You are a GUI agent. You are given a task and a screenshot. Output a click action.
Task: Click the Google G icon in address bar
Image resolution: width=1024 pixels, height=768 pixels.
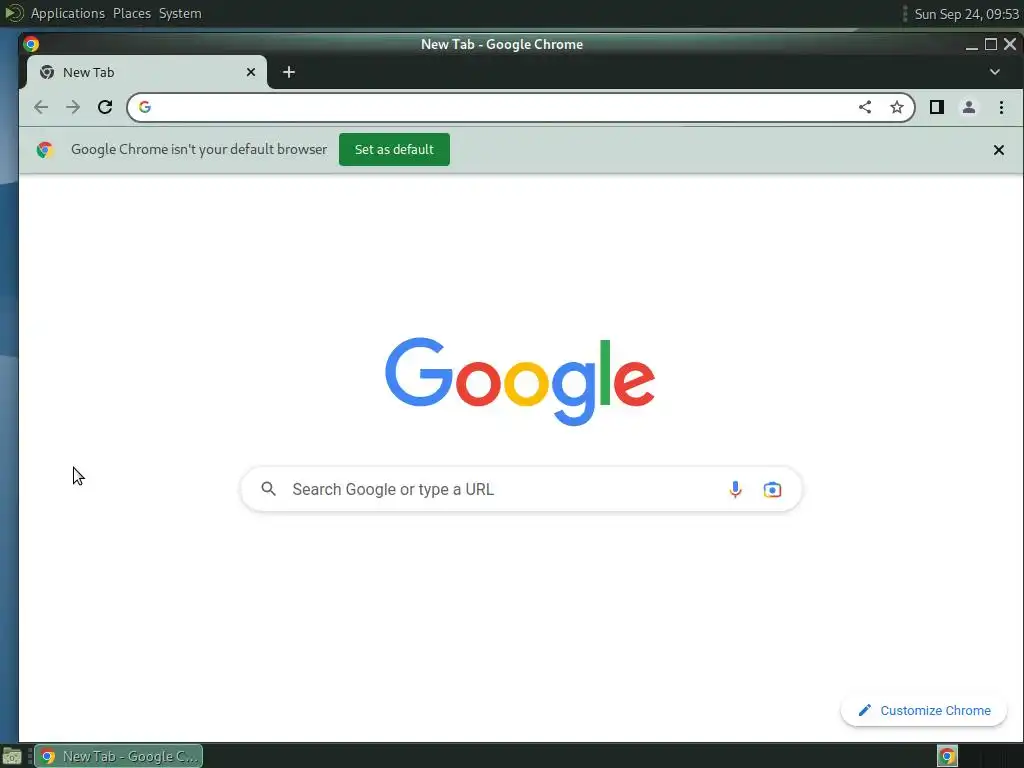[x=145, y=107]
